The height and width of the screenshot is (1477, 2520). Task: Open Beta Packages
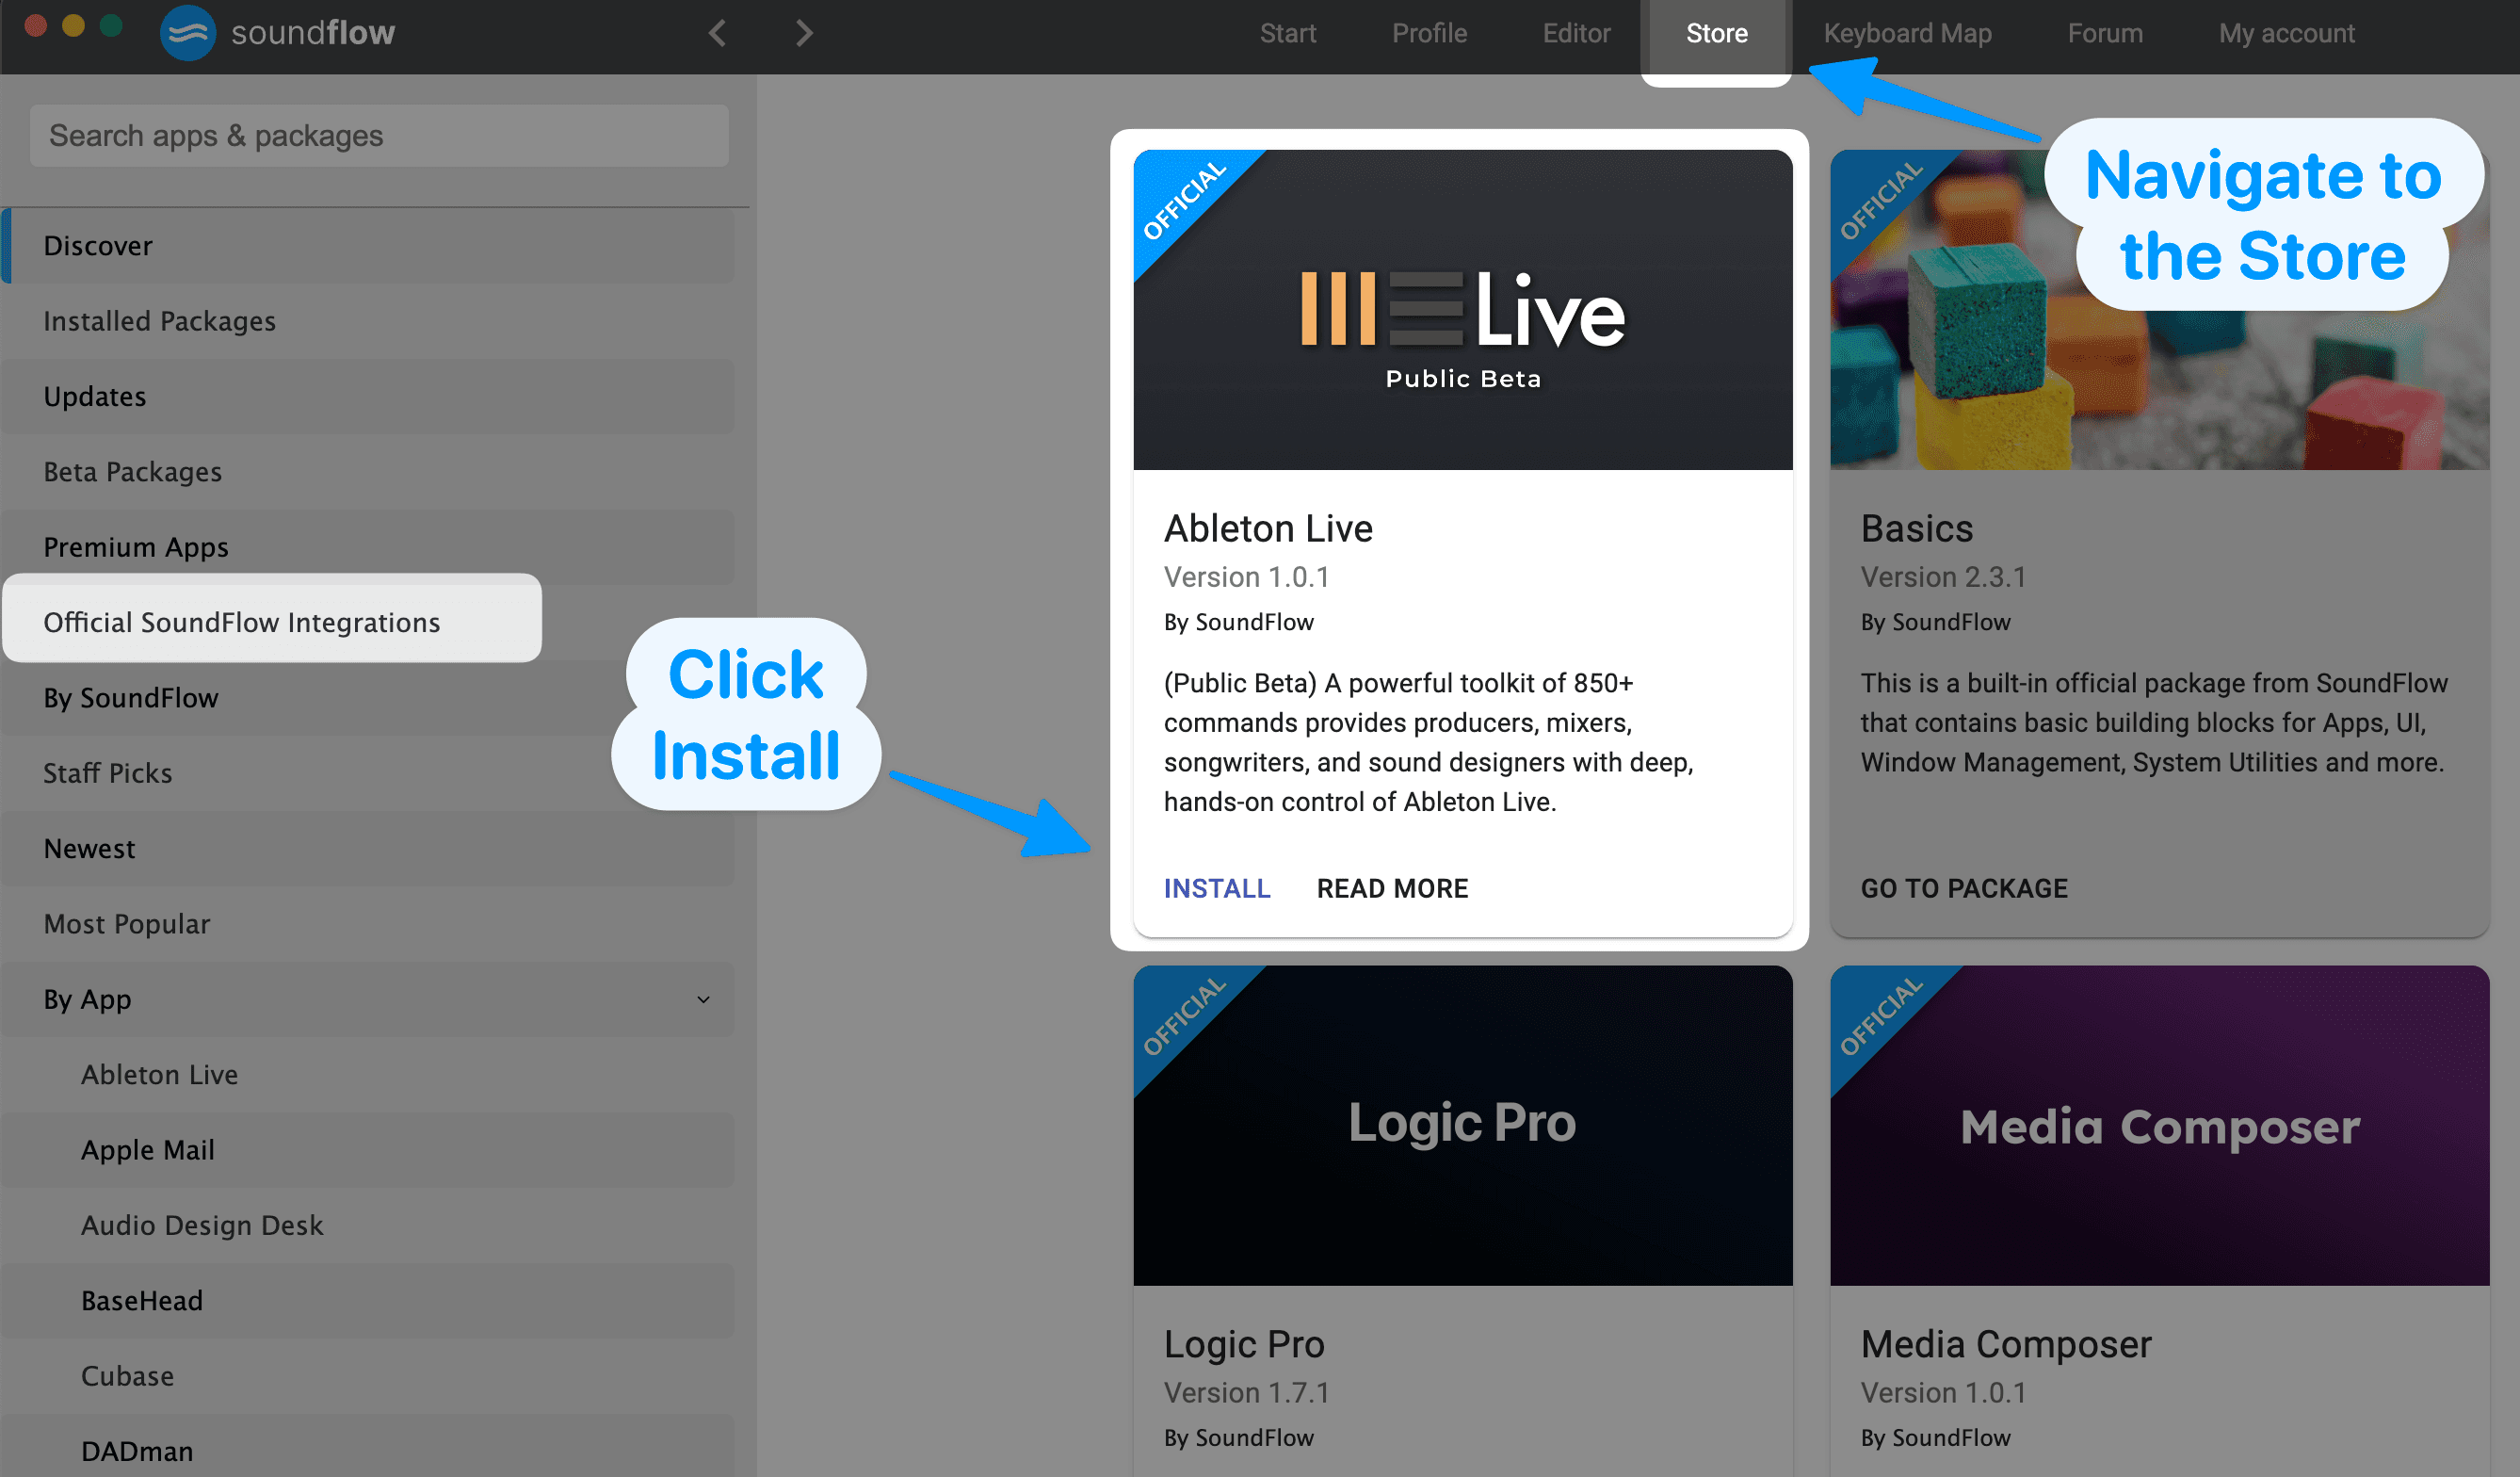[x=368, y=472]
